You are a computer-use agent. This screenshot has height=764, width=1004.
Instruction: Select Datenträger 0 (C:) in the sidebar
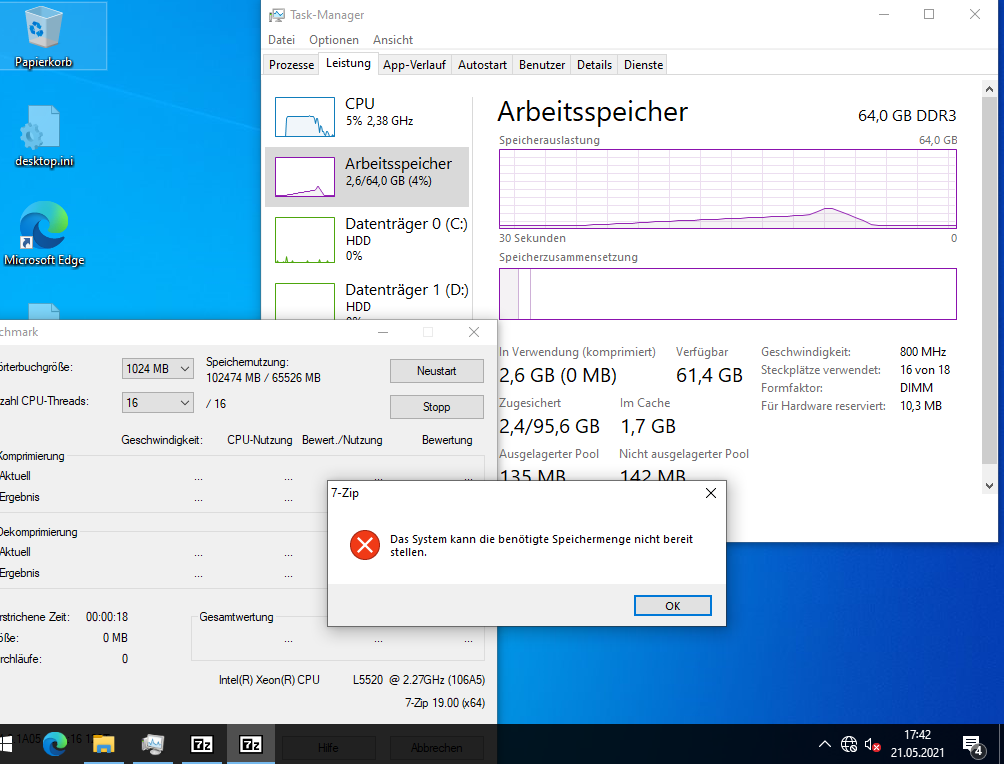point(367,240)
